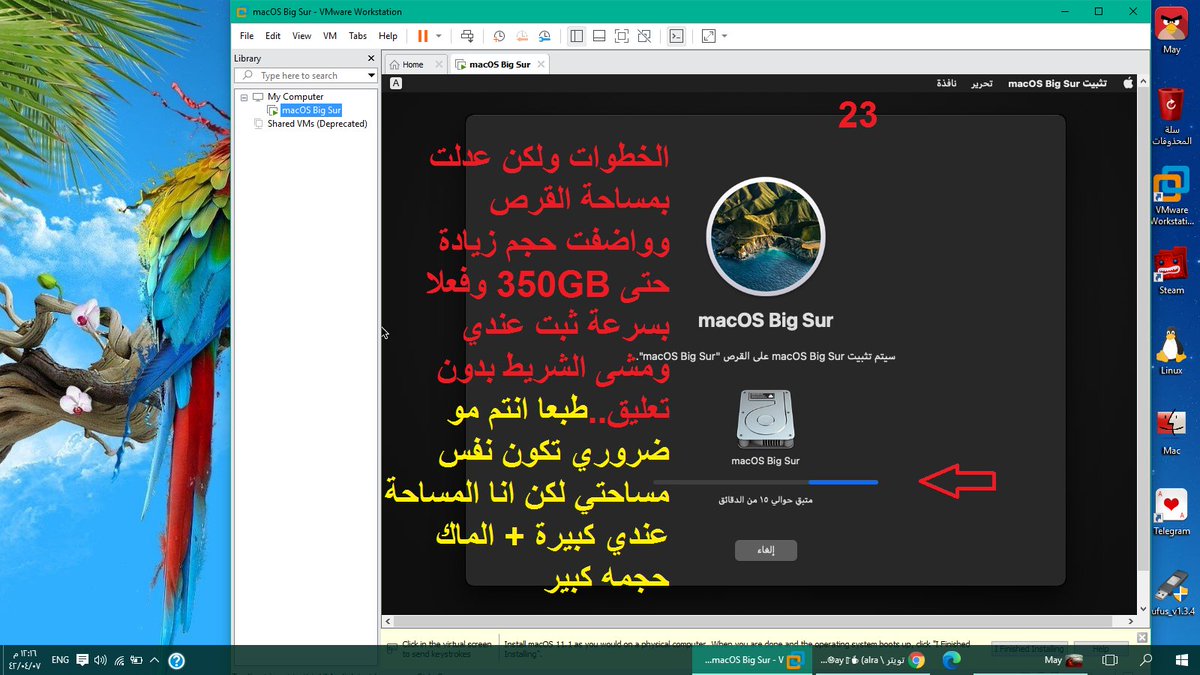Viewport: 1200px width, 675px height.
Task: Click the Unity mode toolbar icon
Action: click(645, 36)
